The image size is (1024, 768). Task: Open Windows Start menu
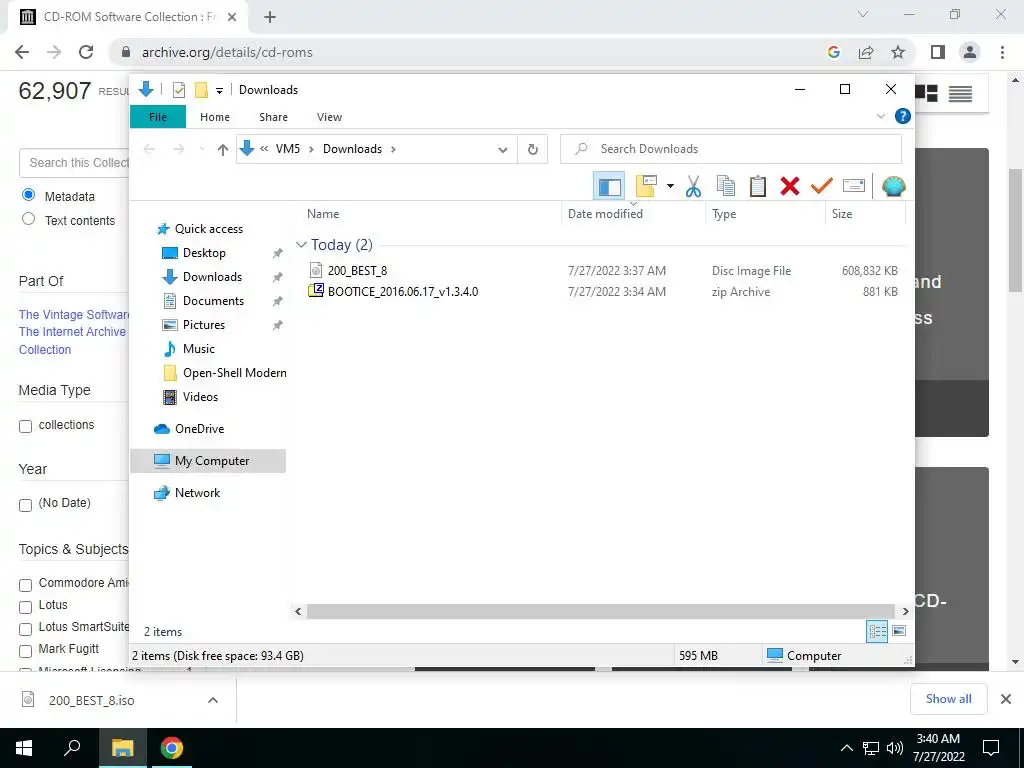(x=24, y=748)
